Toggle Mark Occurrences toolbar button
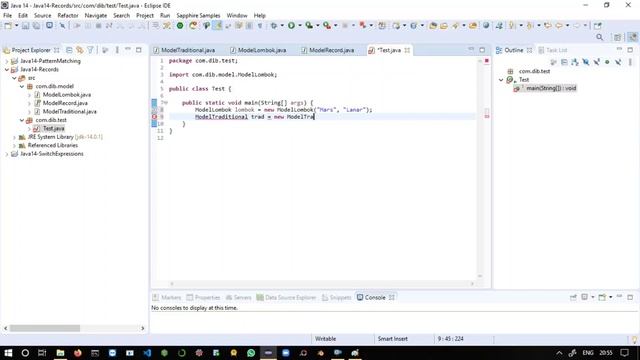Viewport: 640px width, 360px height. (218, 26)
